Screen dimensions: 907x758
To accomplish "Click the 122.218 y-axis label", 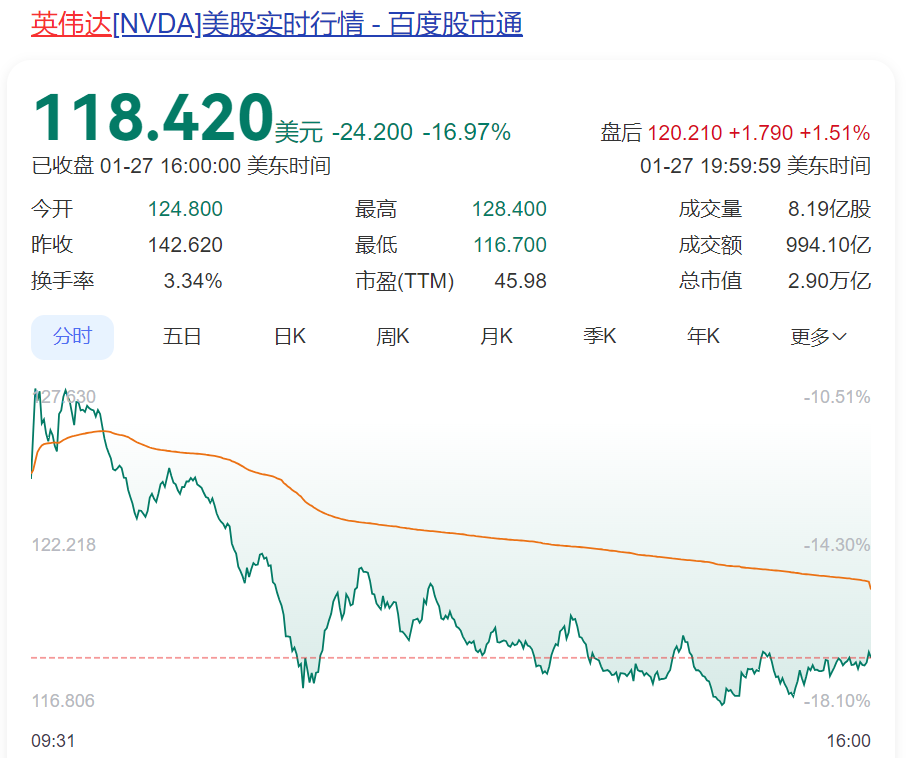I will click(x=64, y=545).
